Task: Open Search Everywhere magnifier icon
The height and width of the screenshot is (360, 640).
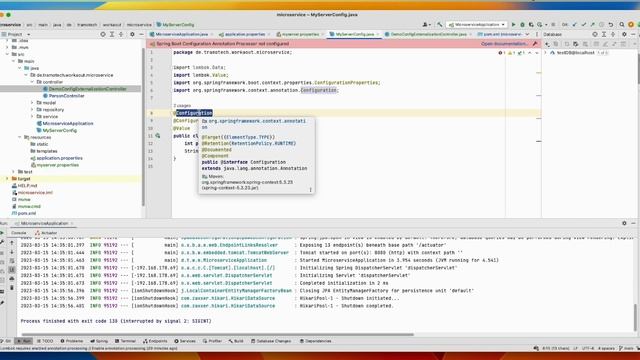Action: pyautogui.click(x=622, y=24)
